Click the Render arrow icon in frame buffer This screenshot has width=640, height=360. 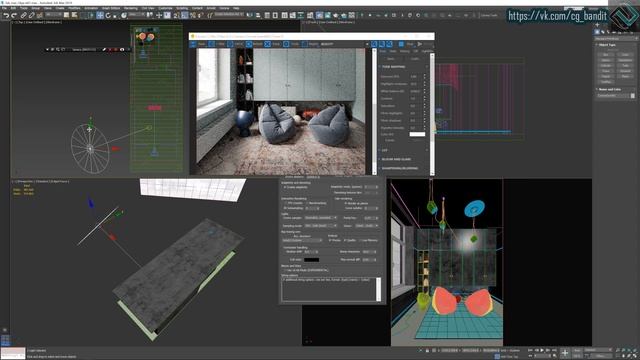(x=420, y=44)
